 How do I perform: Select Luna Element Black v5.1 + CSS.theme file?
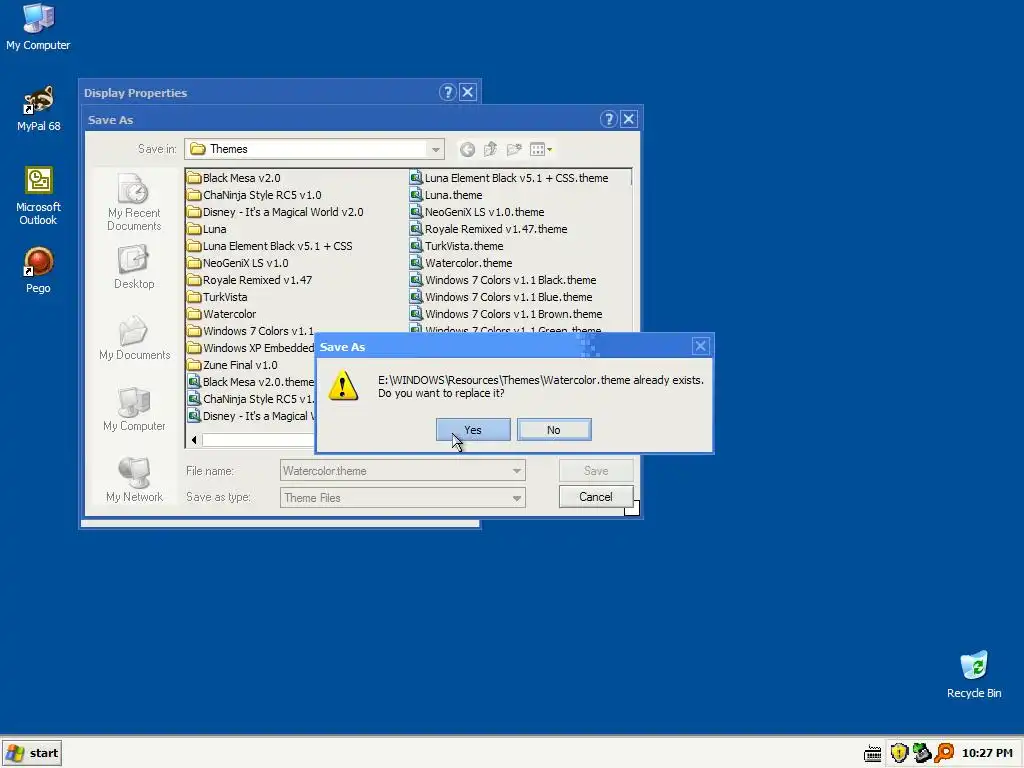509,178
